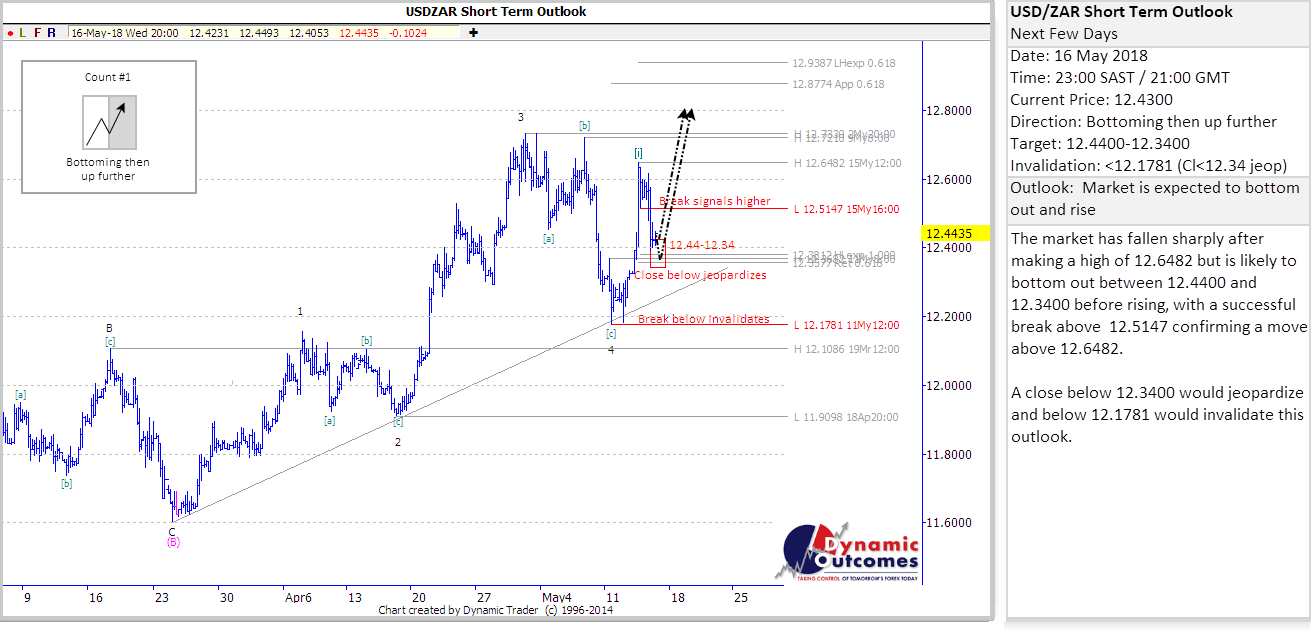Select the green L toolbar icon
Screen dimensions: 1311x631
click(22, 33)
